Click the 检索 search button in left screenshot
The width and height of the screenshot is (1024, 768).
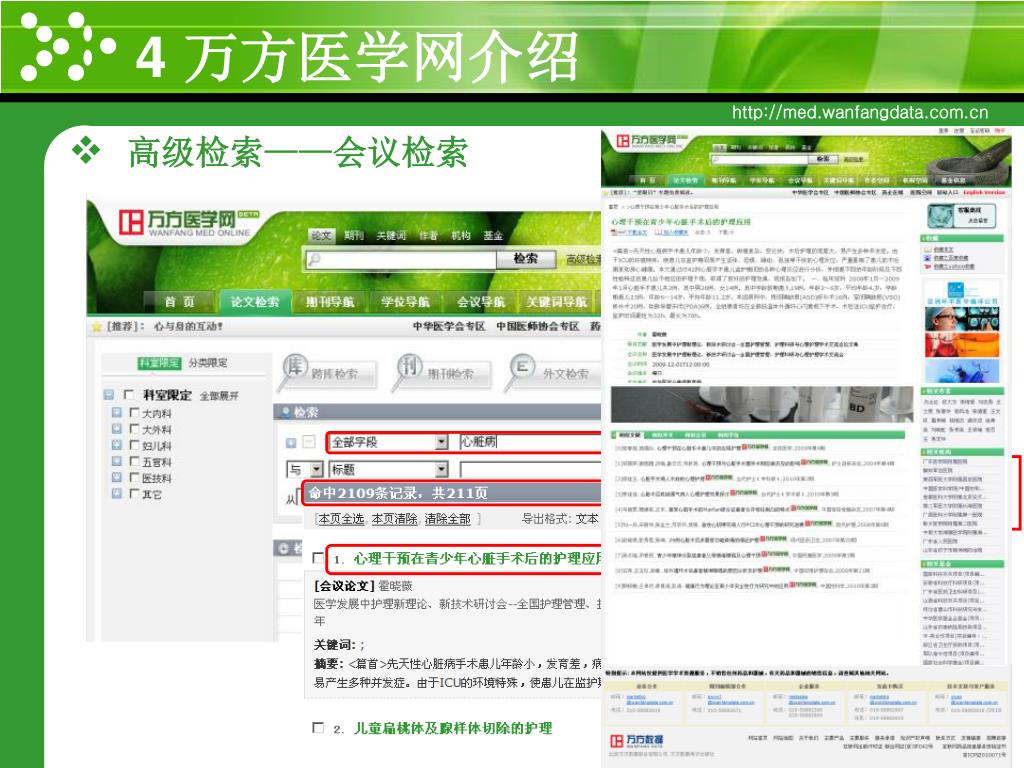click(526, 259)
